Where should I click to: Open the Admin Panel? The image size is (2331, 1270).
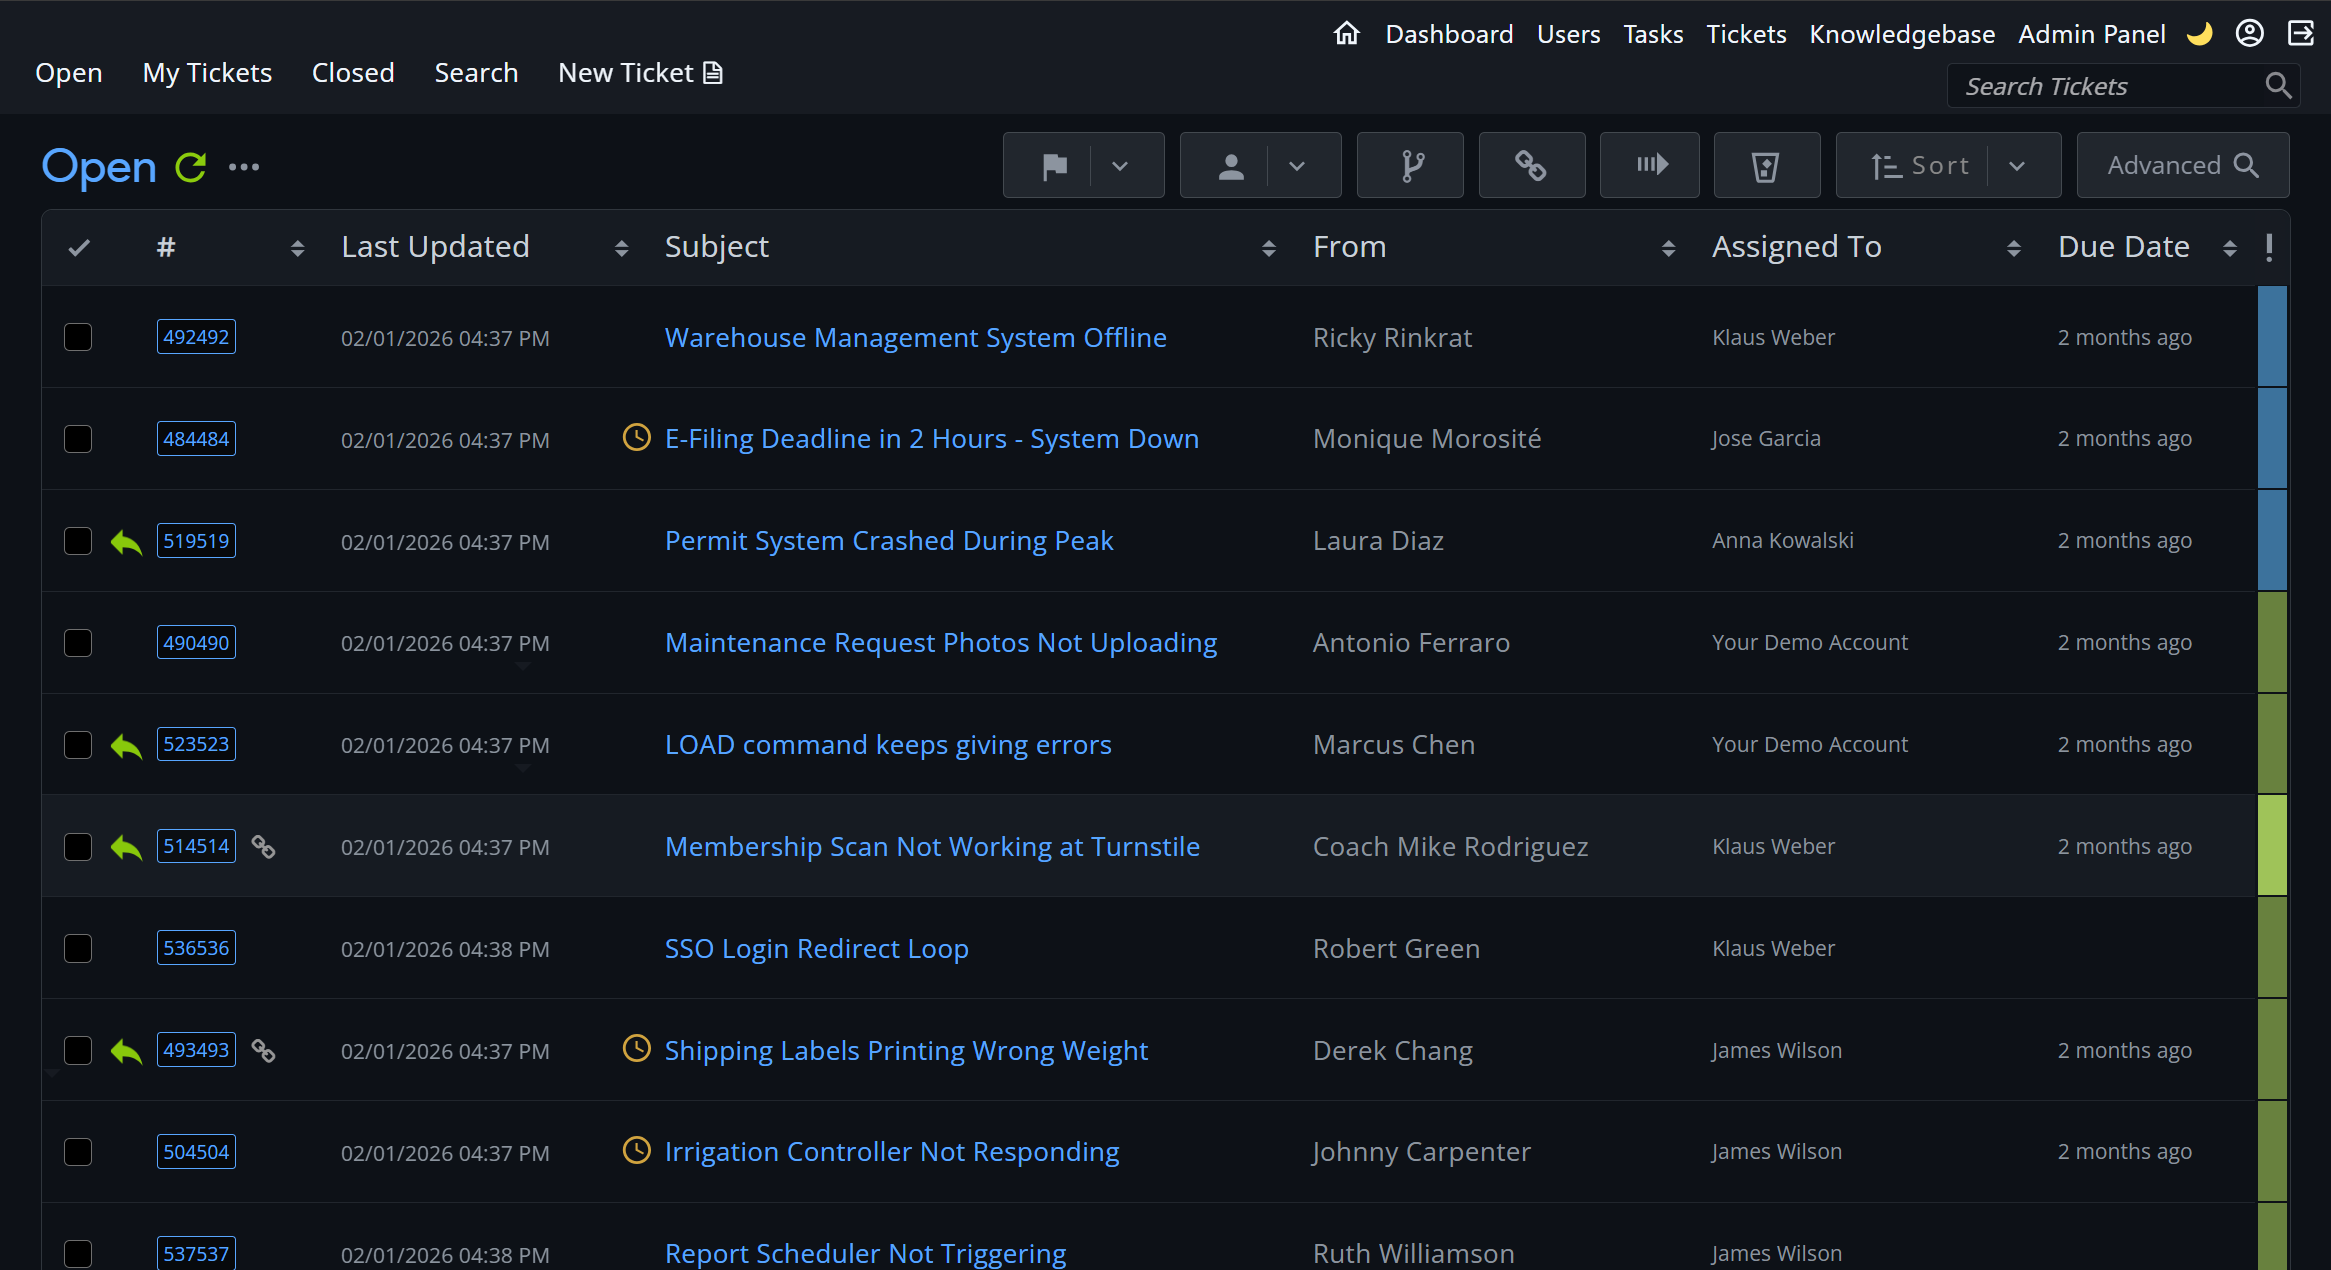pyautogui.click(x=2092, y=34)
